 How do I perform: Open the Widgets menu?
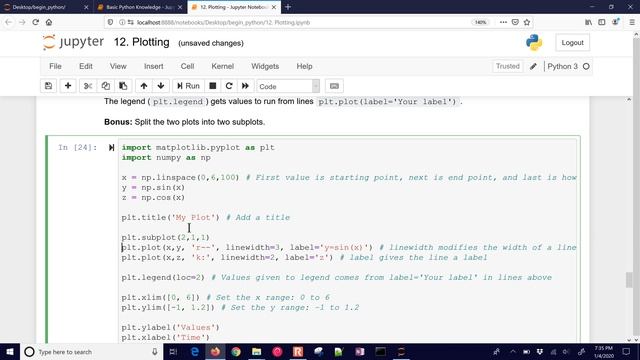(265, 66)
